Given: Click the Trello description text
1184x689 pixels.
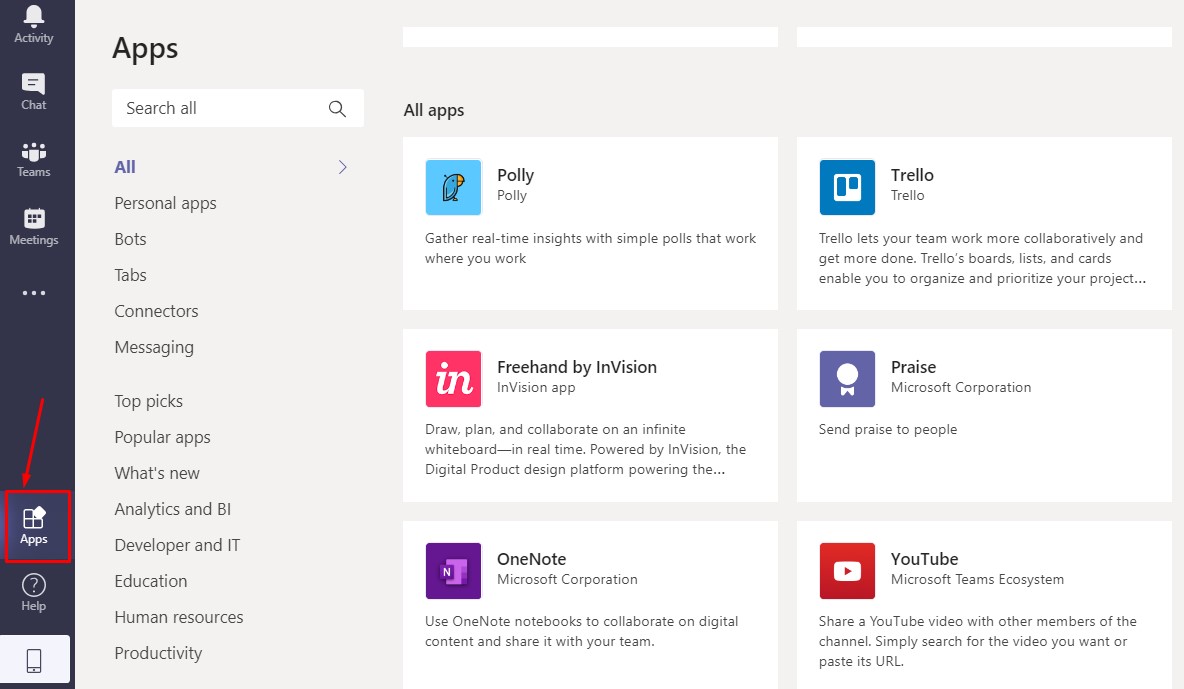Looking at the screenshot, I should click(982, 258).
